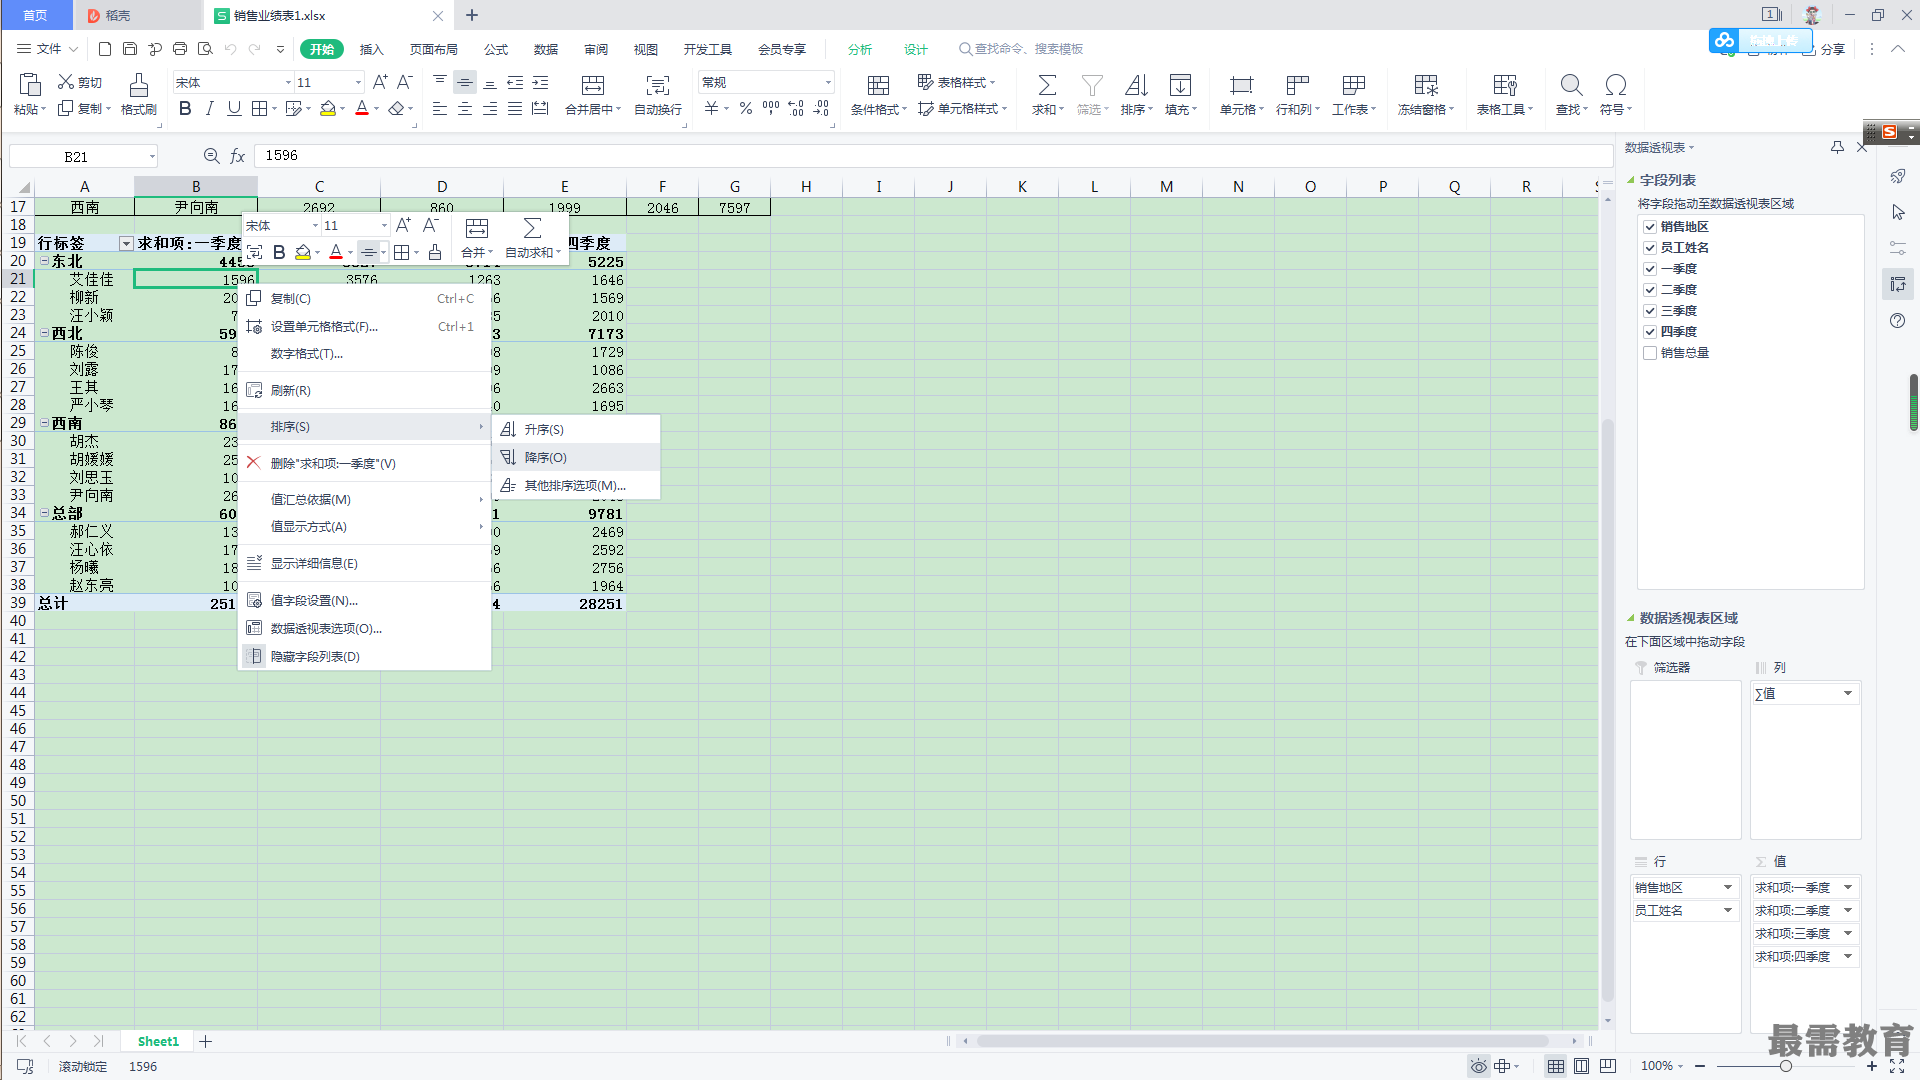Click the Save icon in quick toolbar
This screenshot has height=1080, width=1920.
[130, 48]
